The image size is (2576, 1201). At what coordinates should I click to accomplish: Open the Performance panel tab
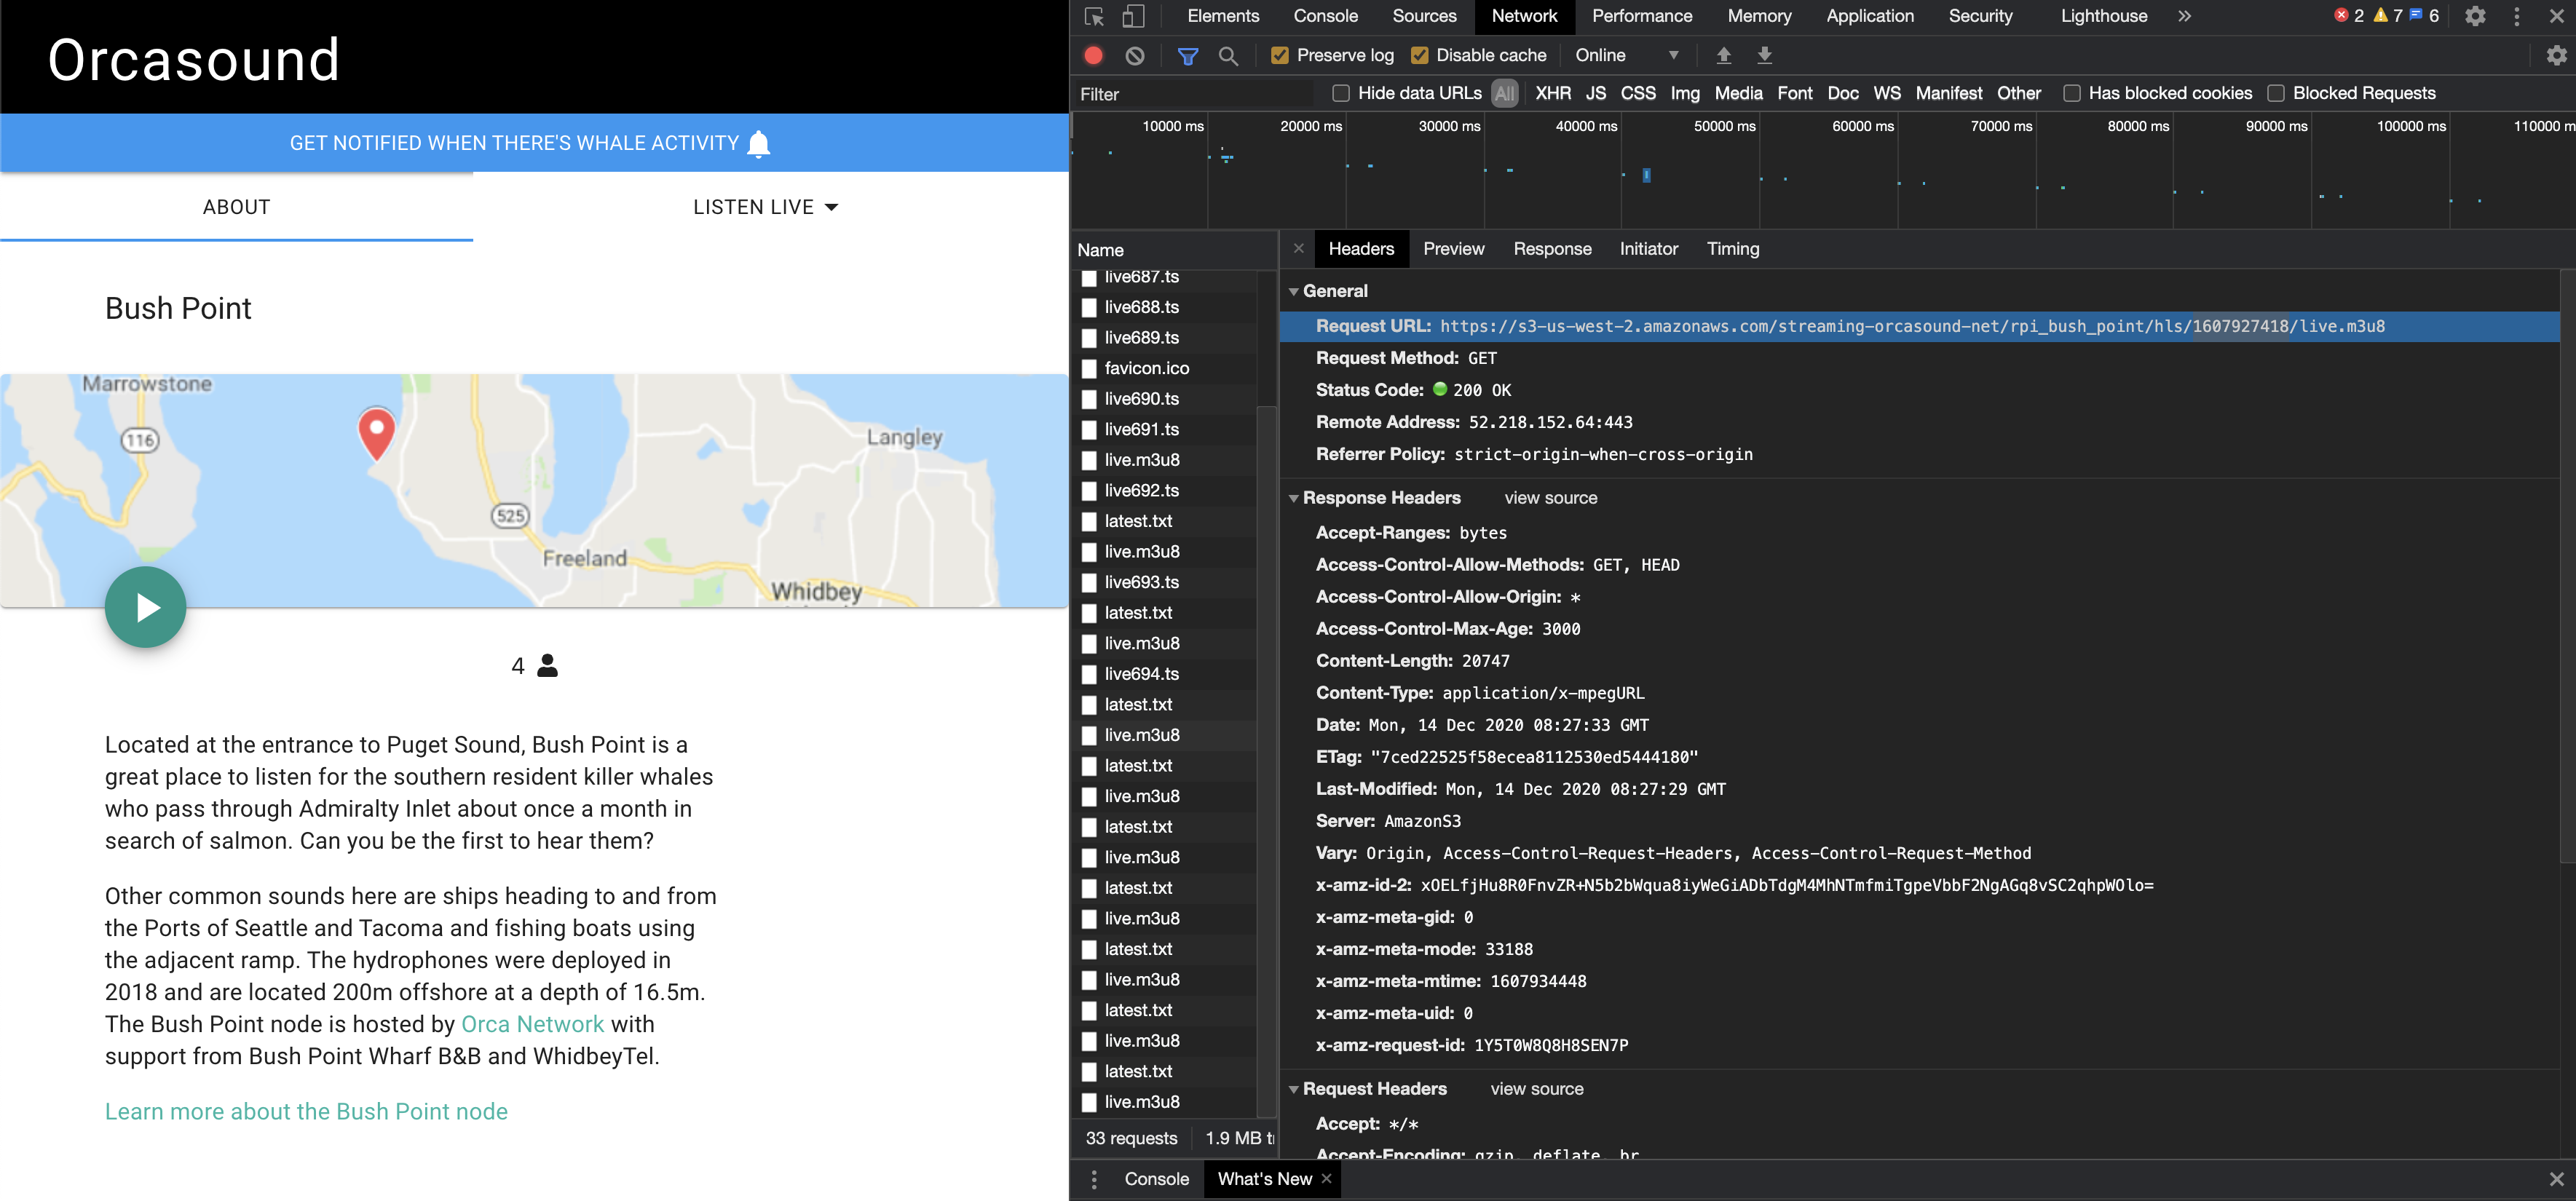pos(1641,16)
